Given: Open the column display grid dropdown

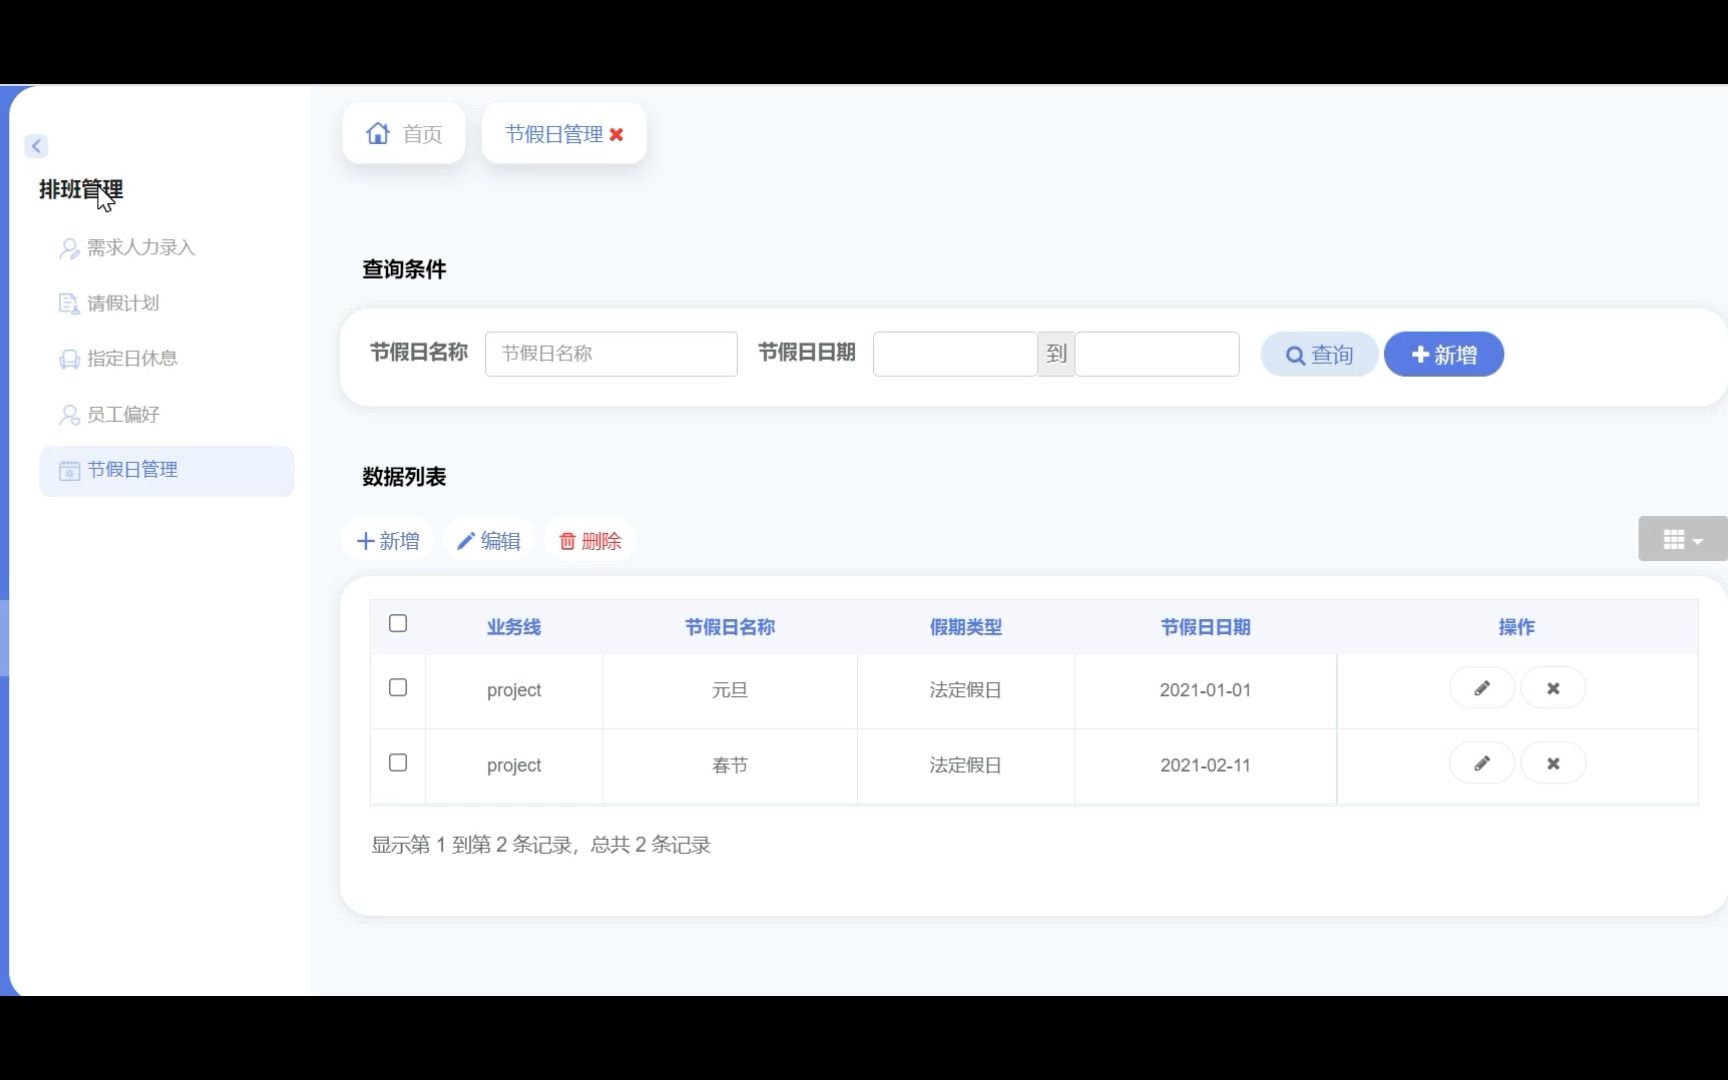Looking at the screenshot, I should pos(1683,540).
